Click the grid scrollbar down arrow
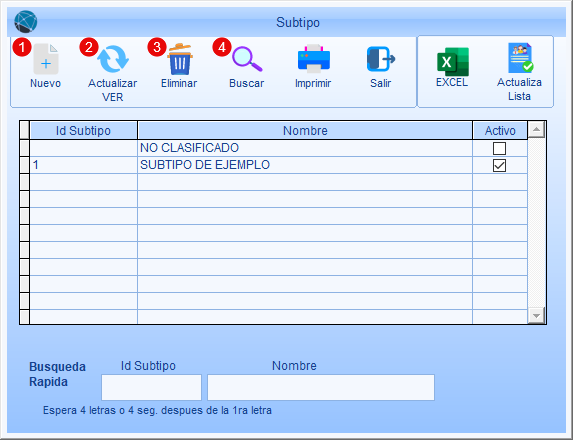 point(536,316)
